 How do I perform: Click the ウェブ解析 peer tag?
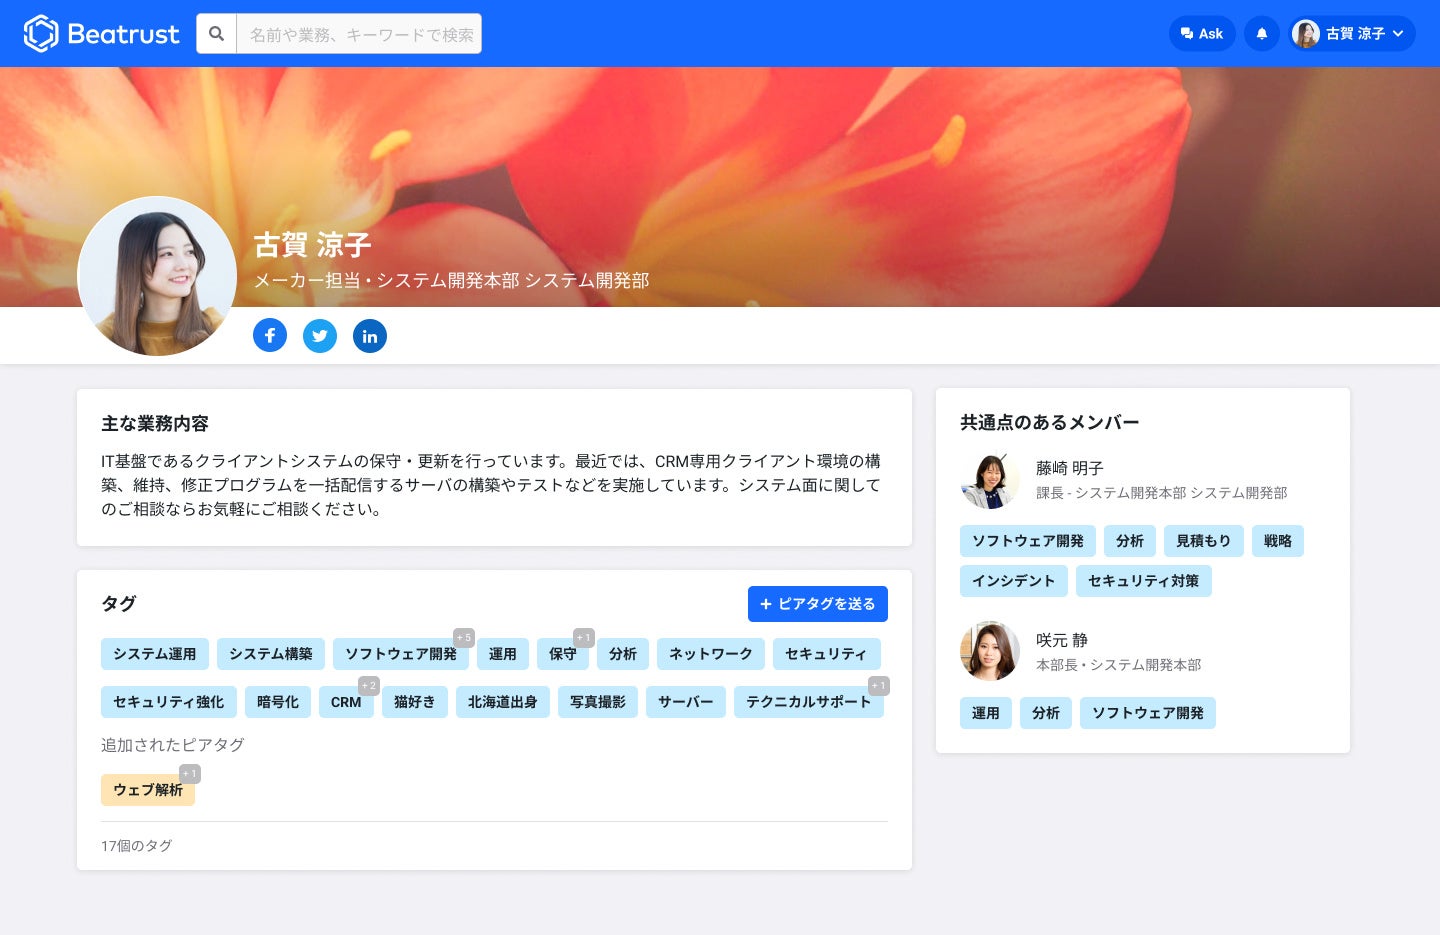point(148,790)
